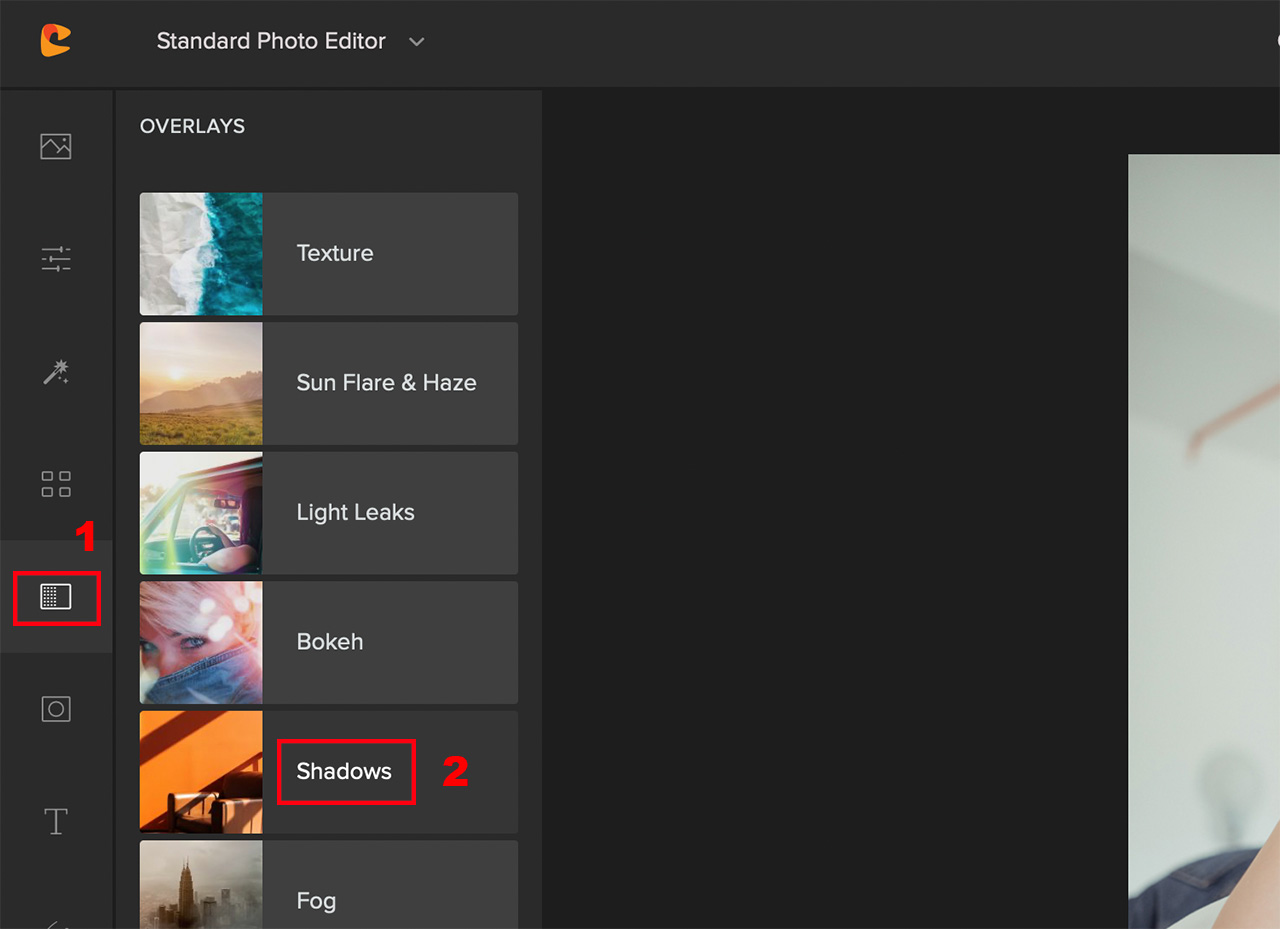Select the overlays sidebar icon
Screen dimensions: 1280x929
click(x=56, y=597)
